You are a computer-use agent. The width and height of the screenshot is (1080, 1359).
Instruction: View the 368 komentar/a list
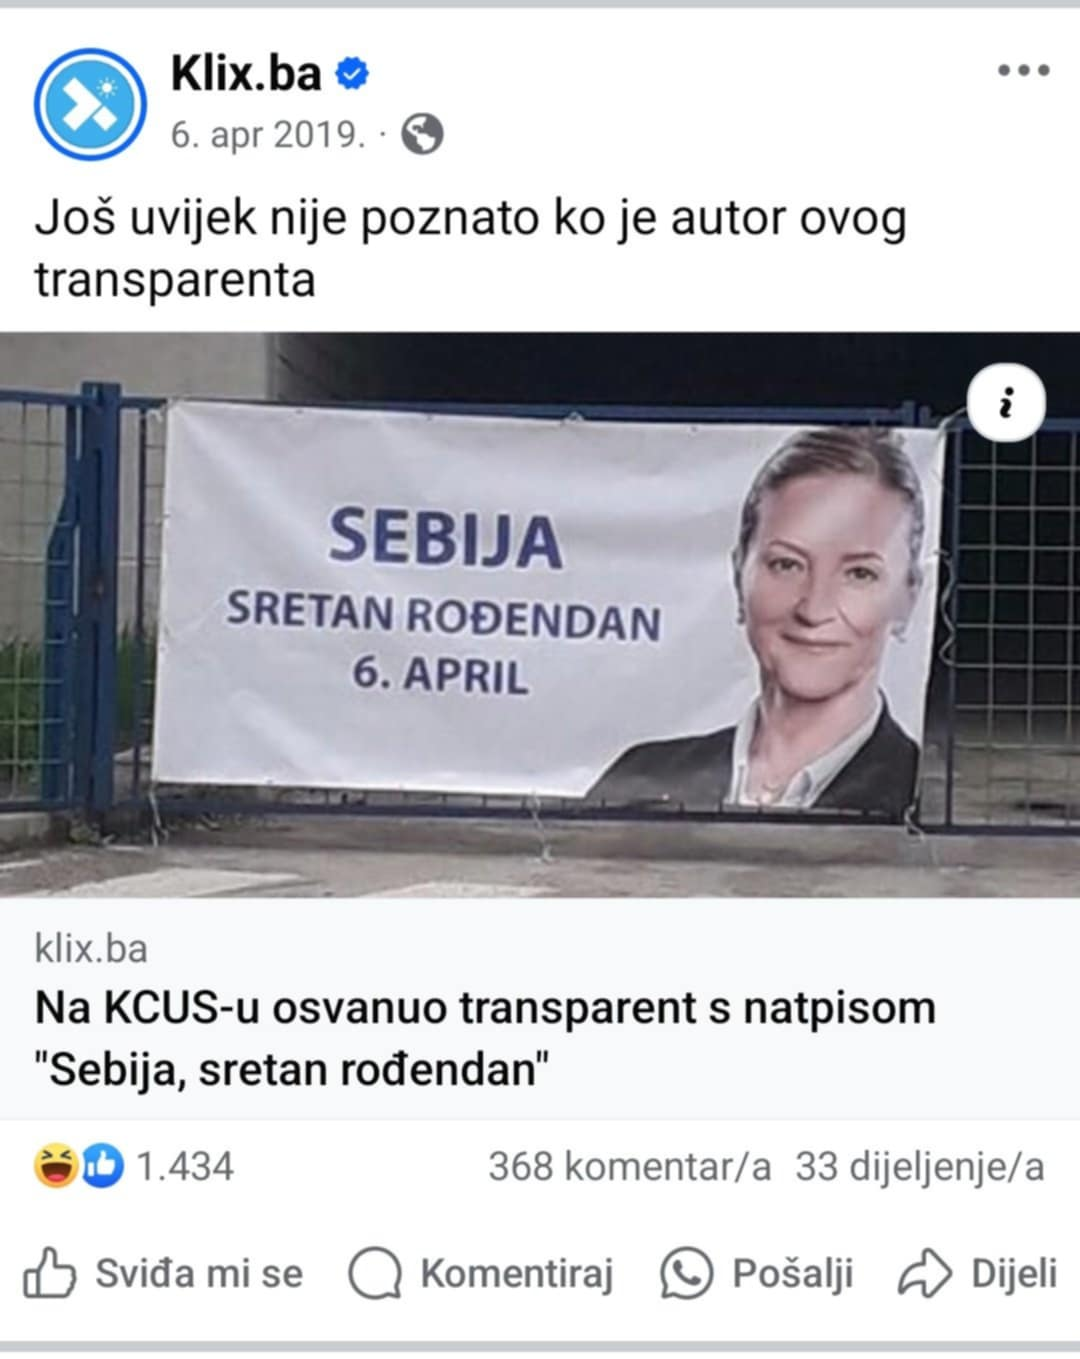(630, 1166)
